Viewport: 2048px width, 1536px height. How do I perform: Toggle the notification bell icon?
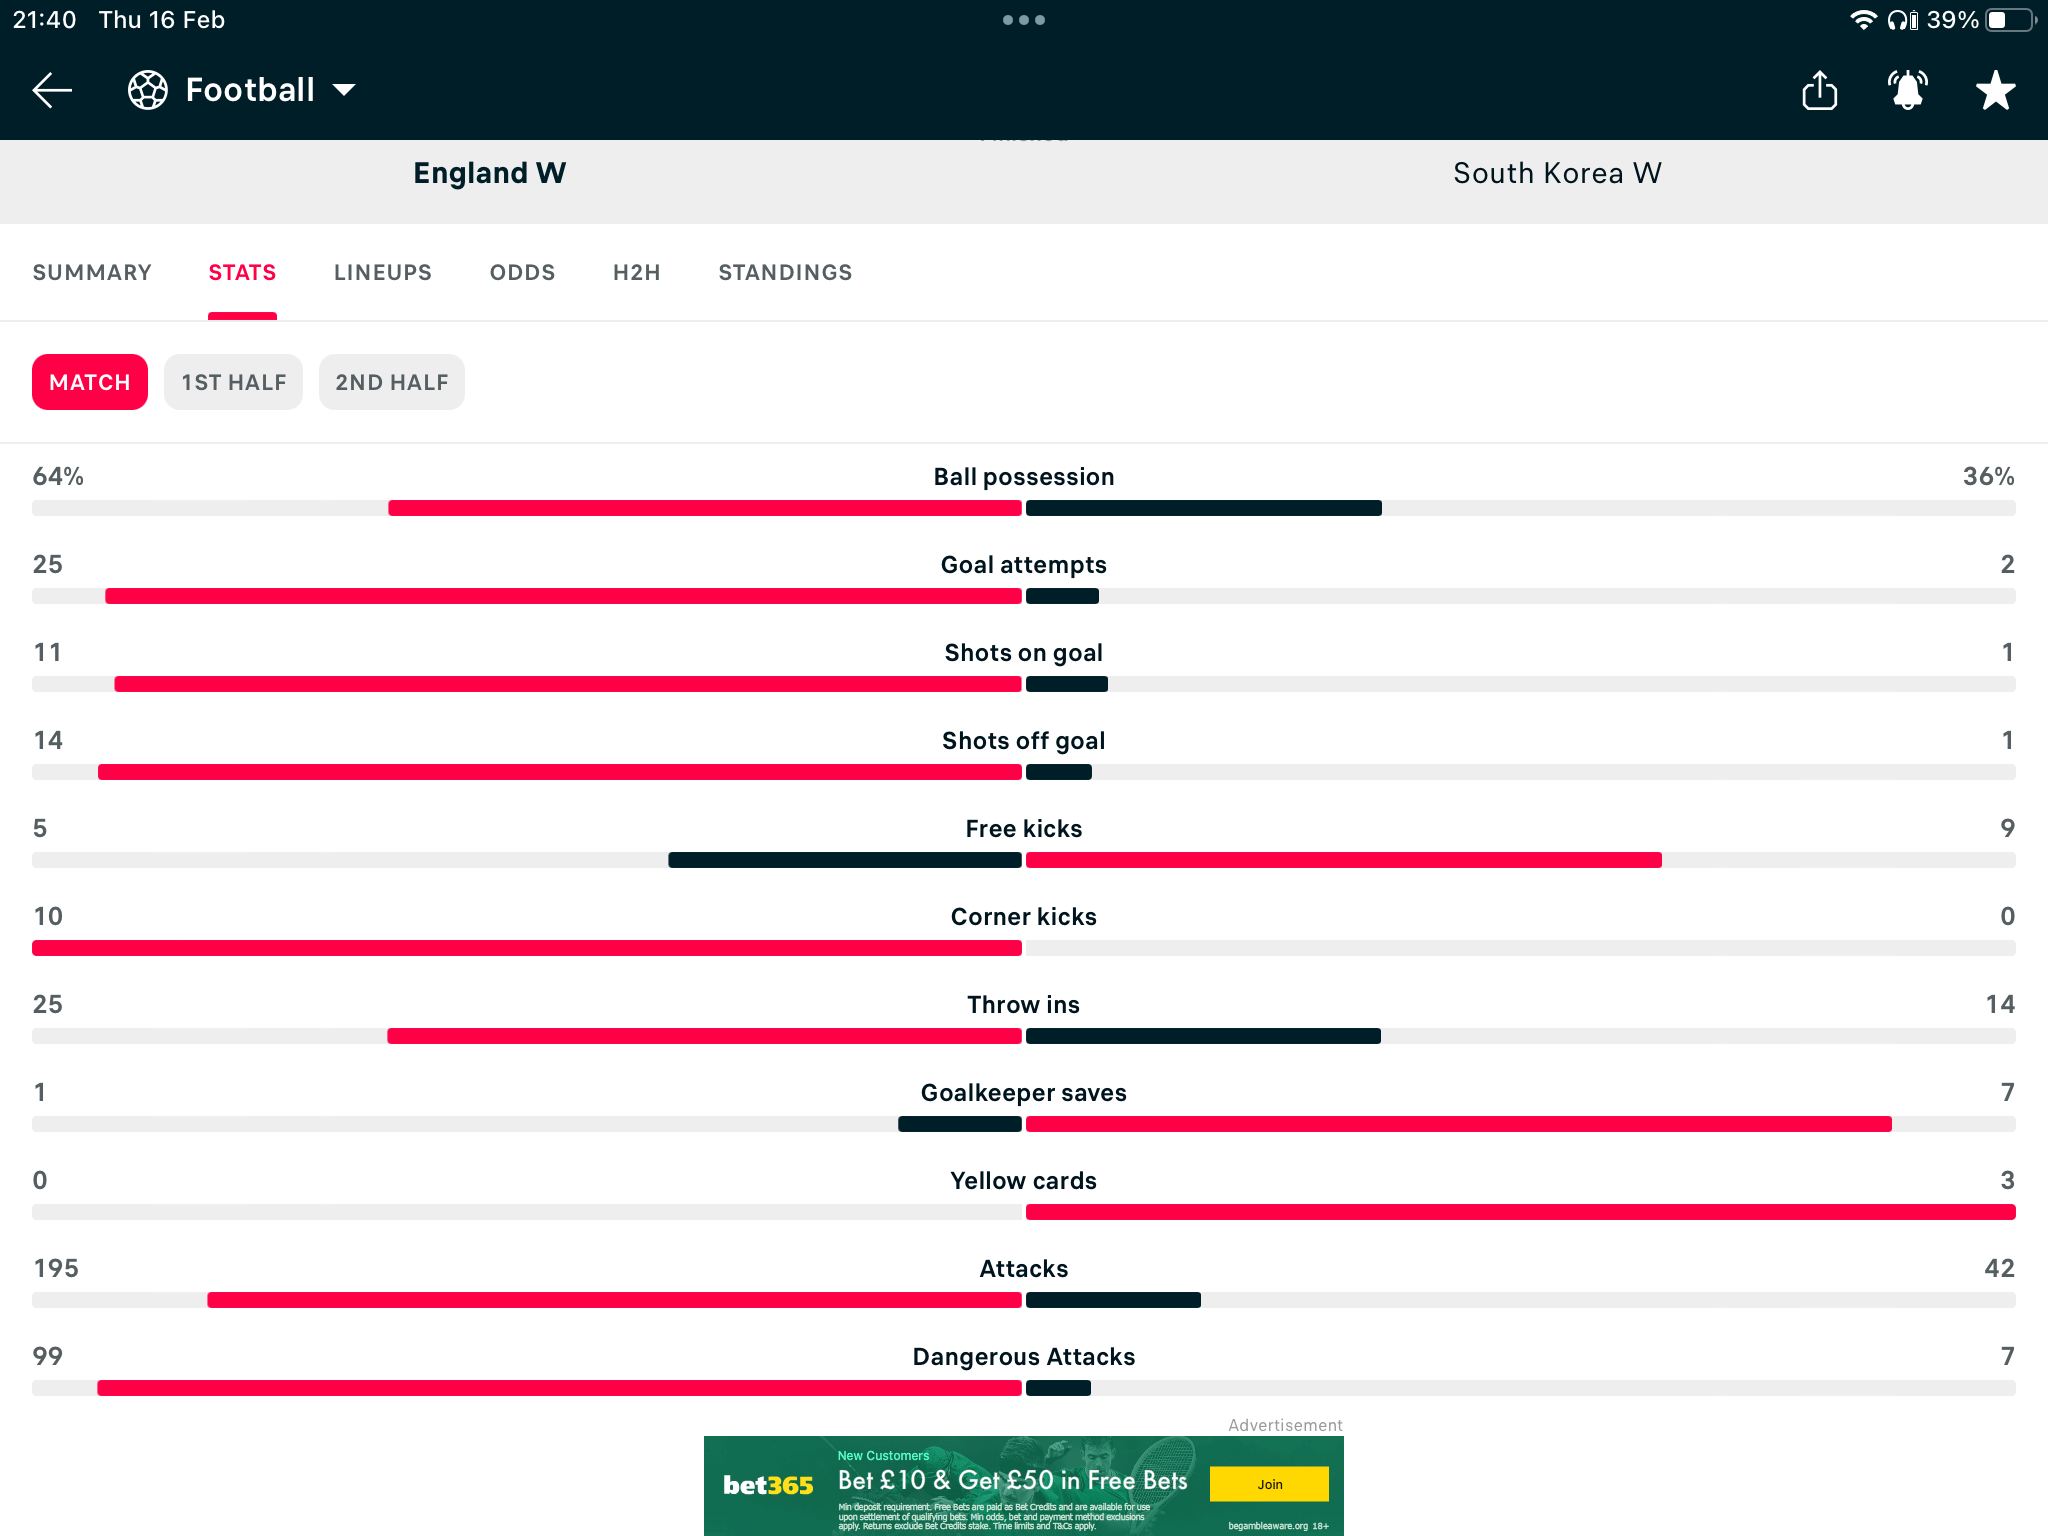1907,90
